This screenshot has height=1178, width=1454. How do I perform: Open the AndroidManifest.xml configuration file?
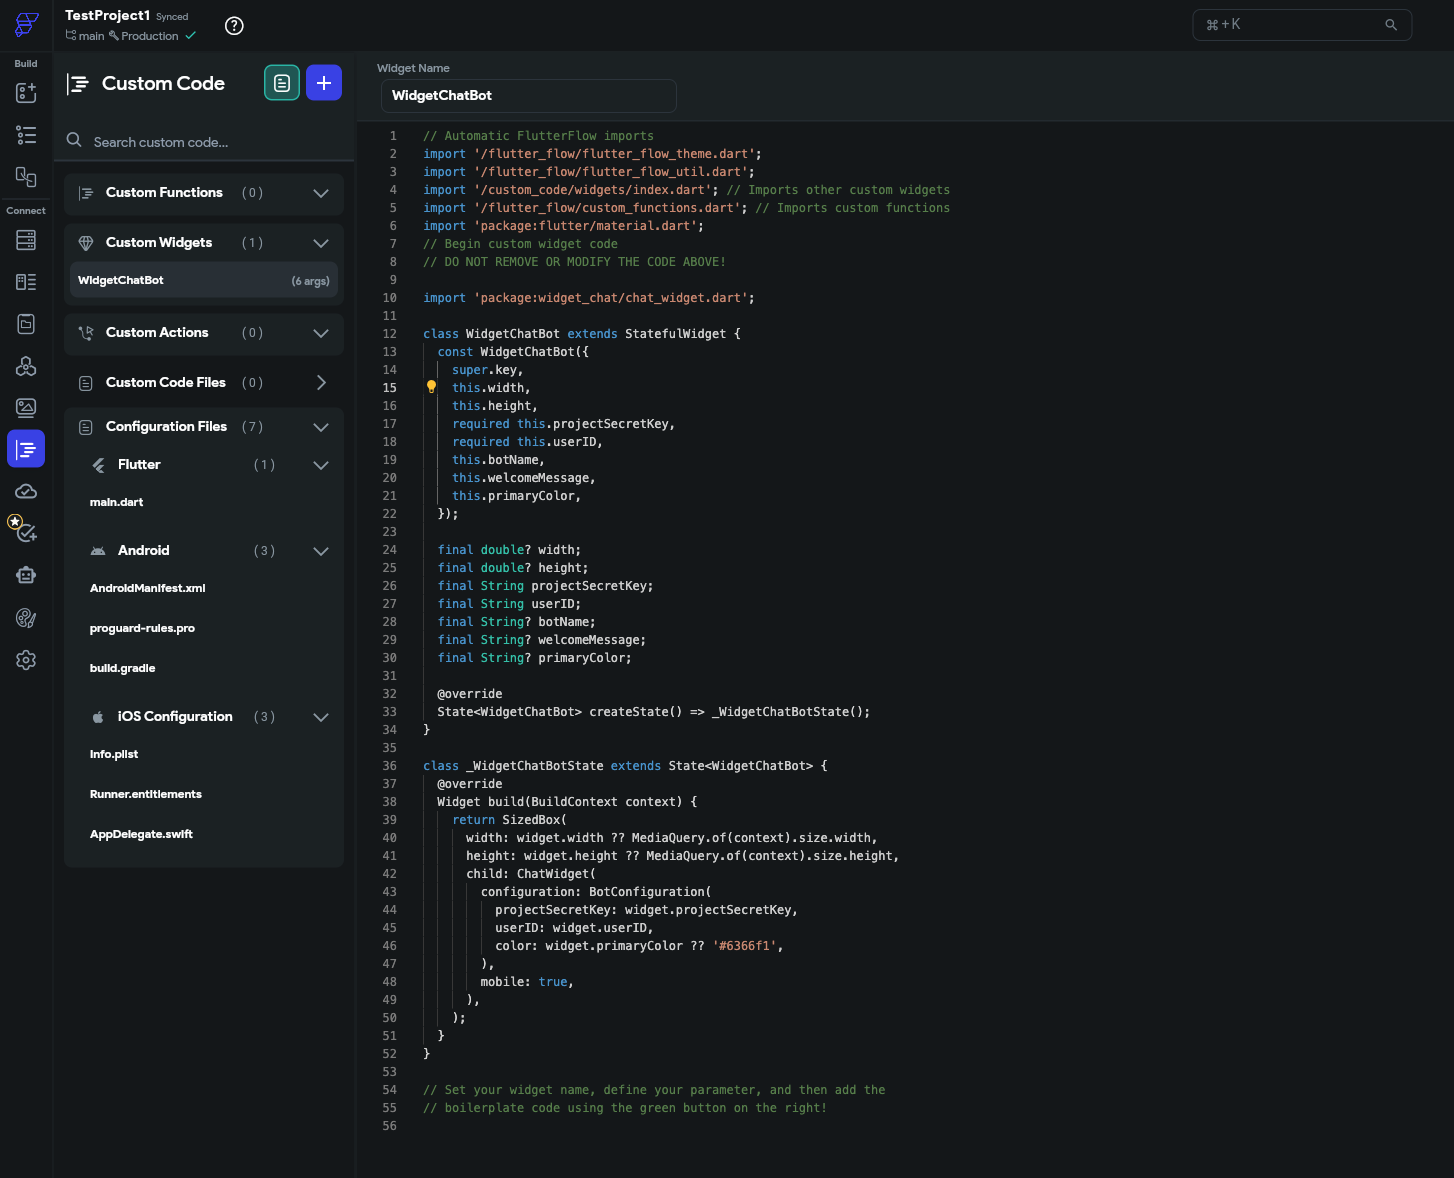147,588
